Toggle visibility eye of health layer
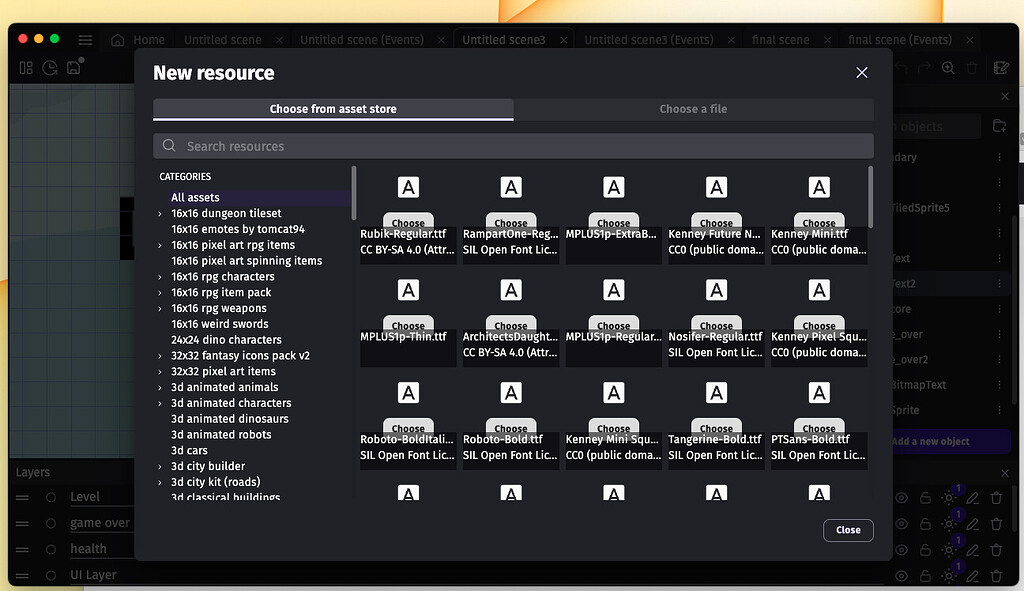 [x=901, y=550]
